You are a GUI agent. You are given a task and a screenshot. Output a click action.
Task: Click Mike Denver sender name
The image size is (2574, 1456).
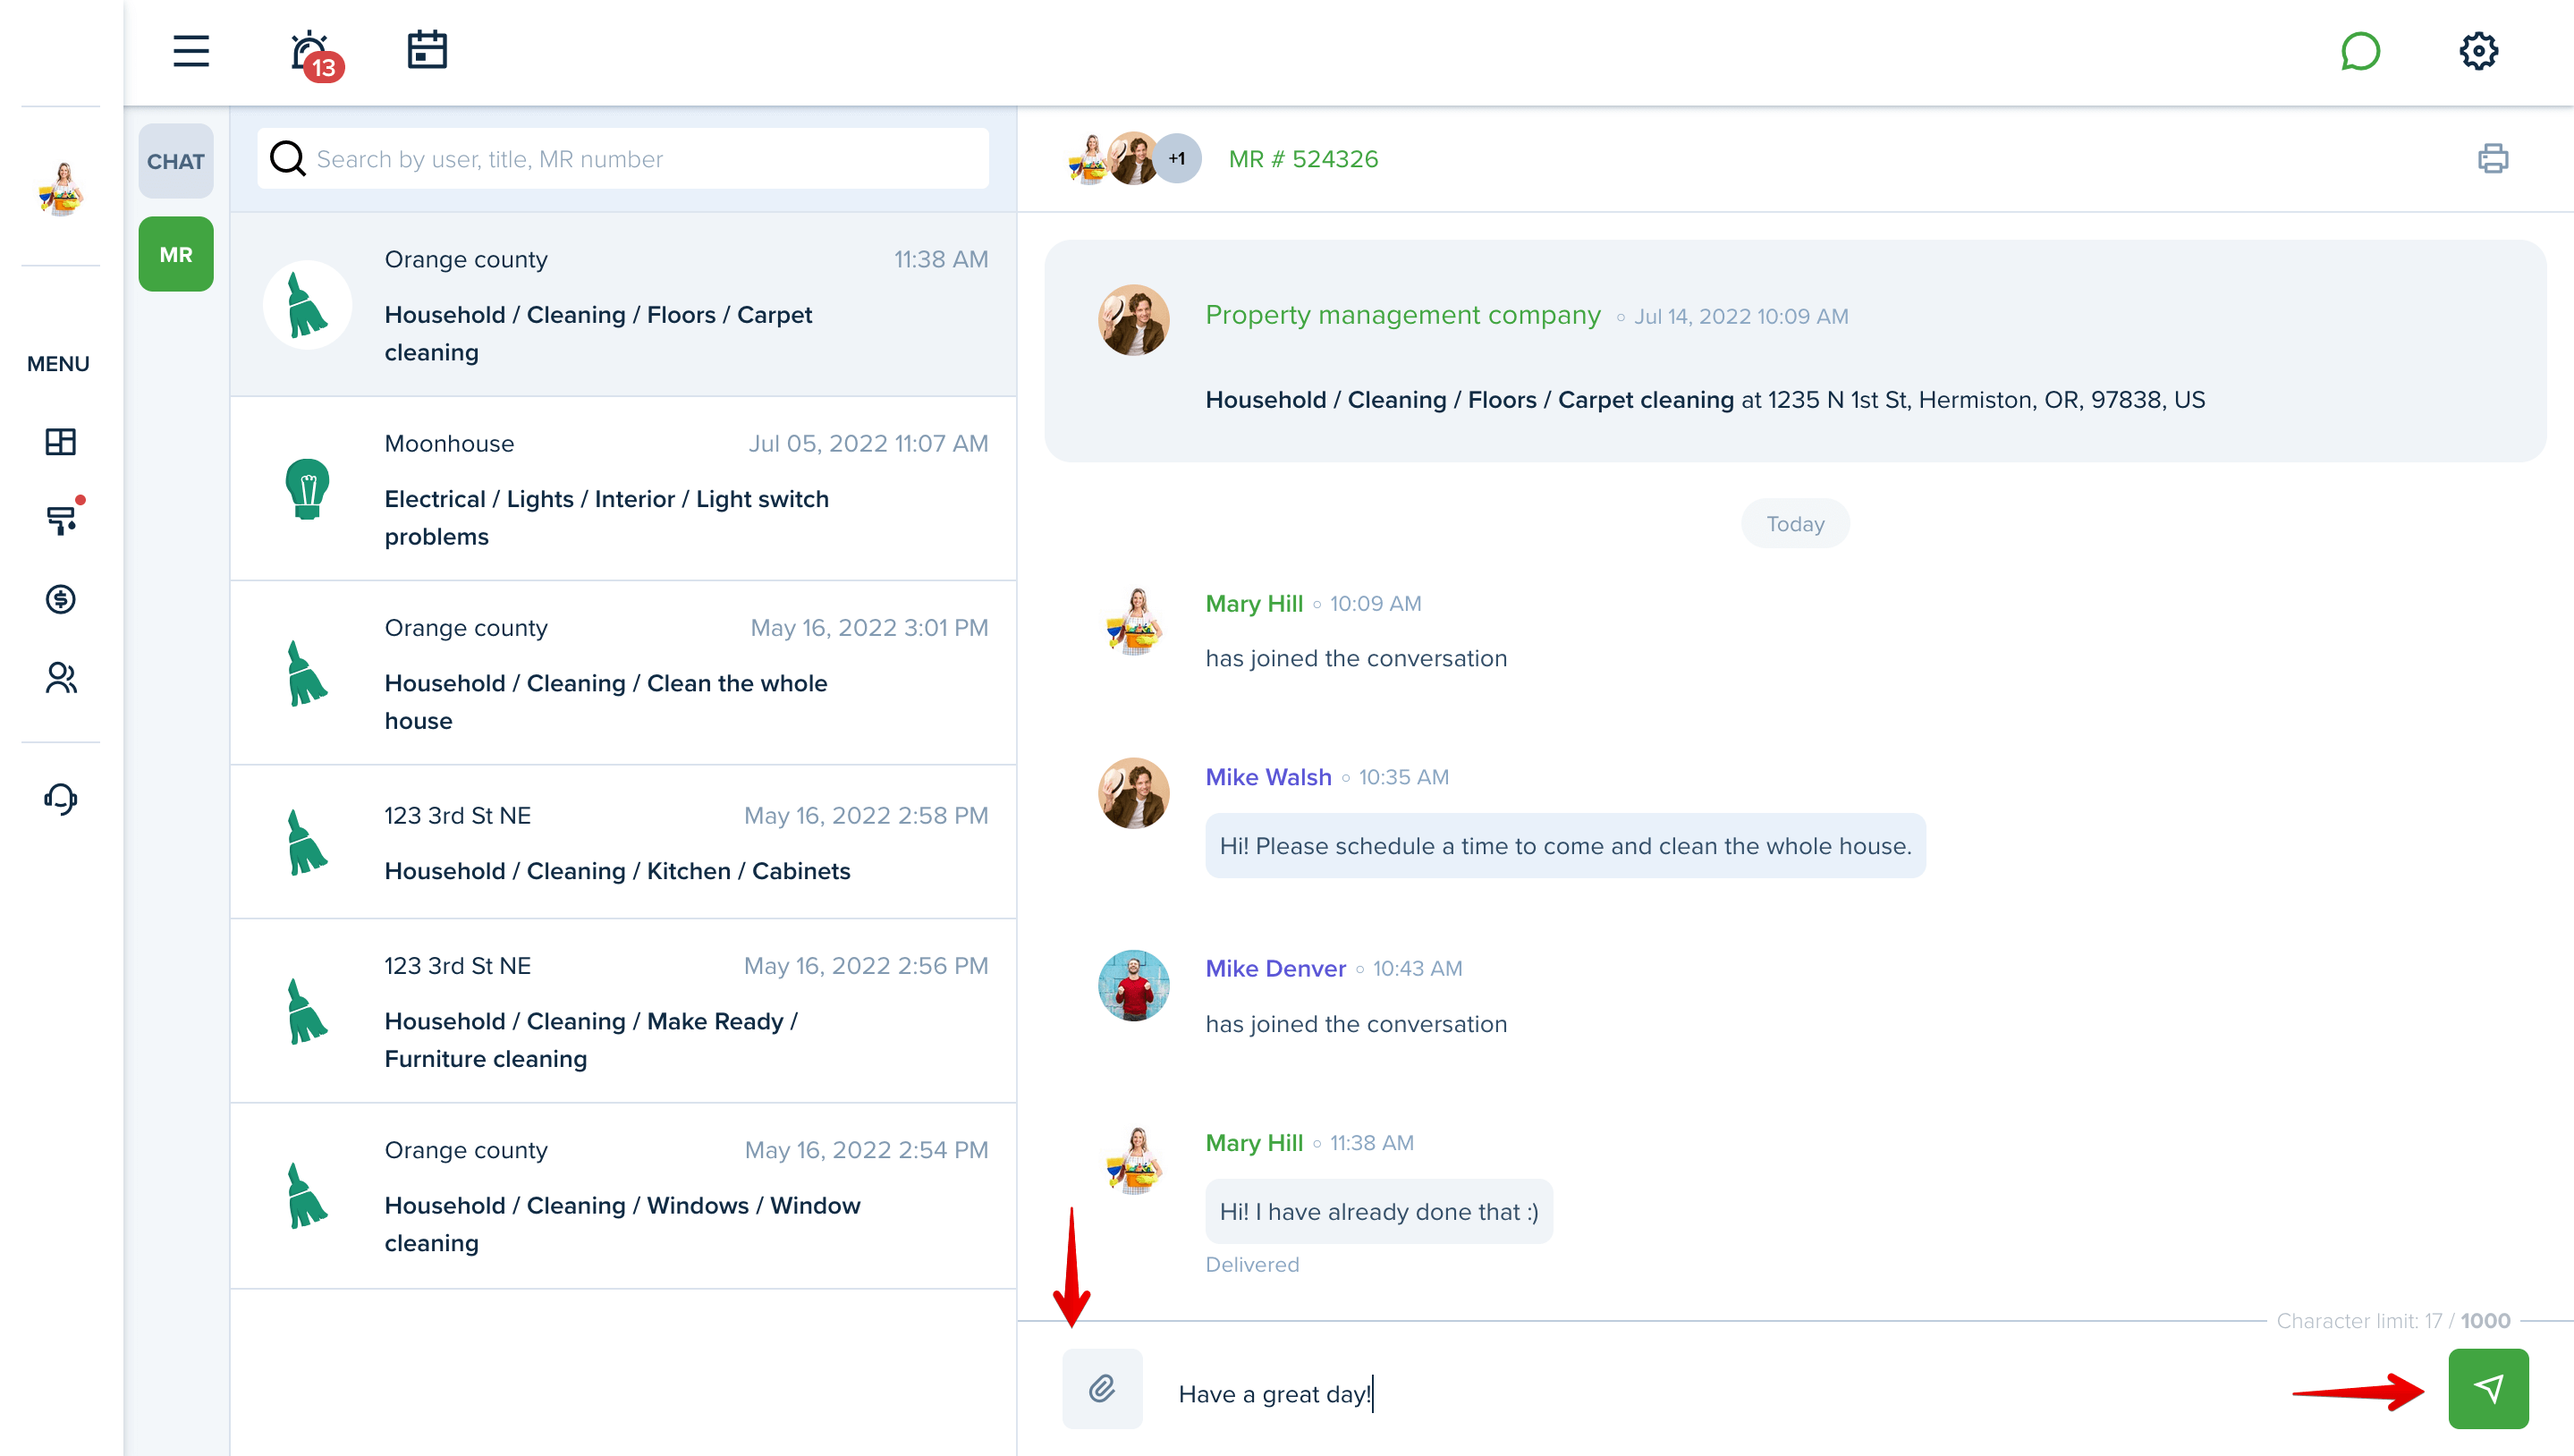[1275, 968]
